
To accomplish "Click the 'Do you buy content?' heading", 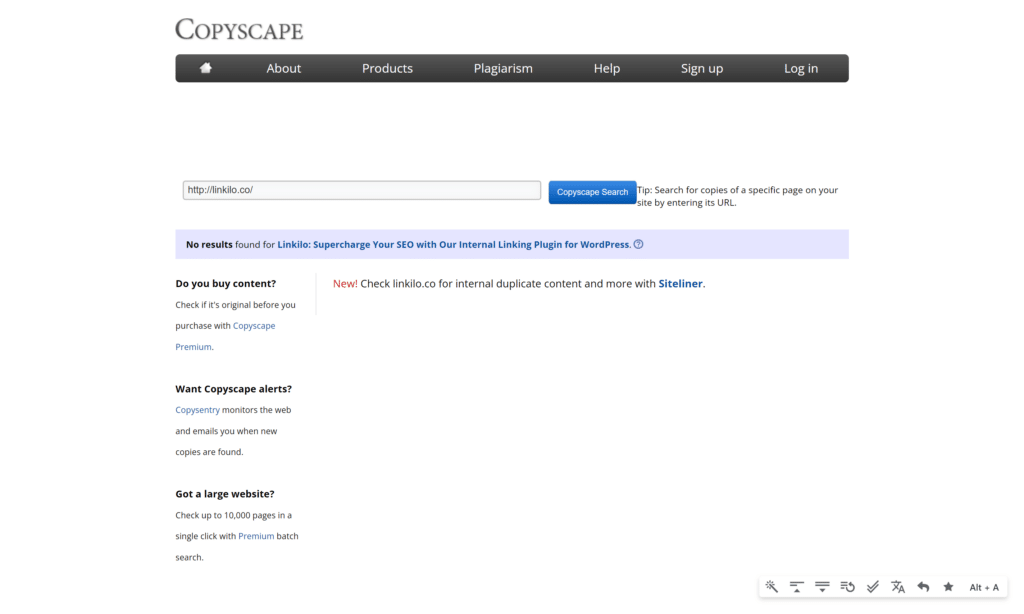I will point(225,283).
